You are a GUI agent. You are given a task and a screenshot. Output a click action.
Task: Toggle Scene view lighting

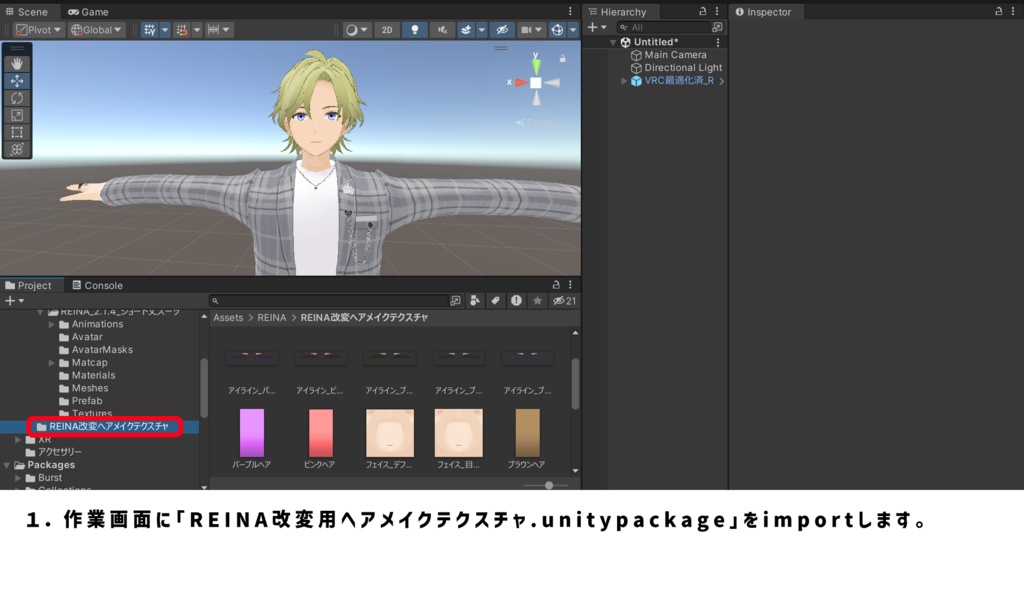click(x=414, y=29)
